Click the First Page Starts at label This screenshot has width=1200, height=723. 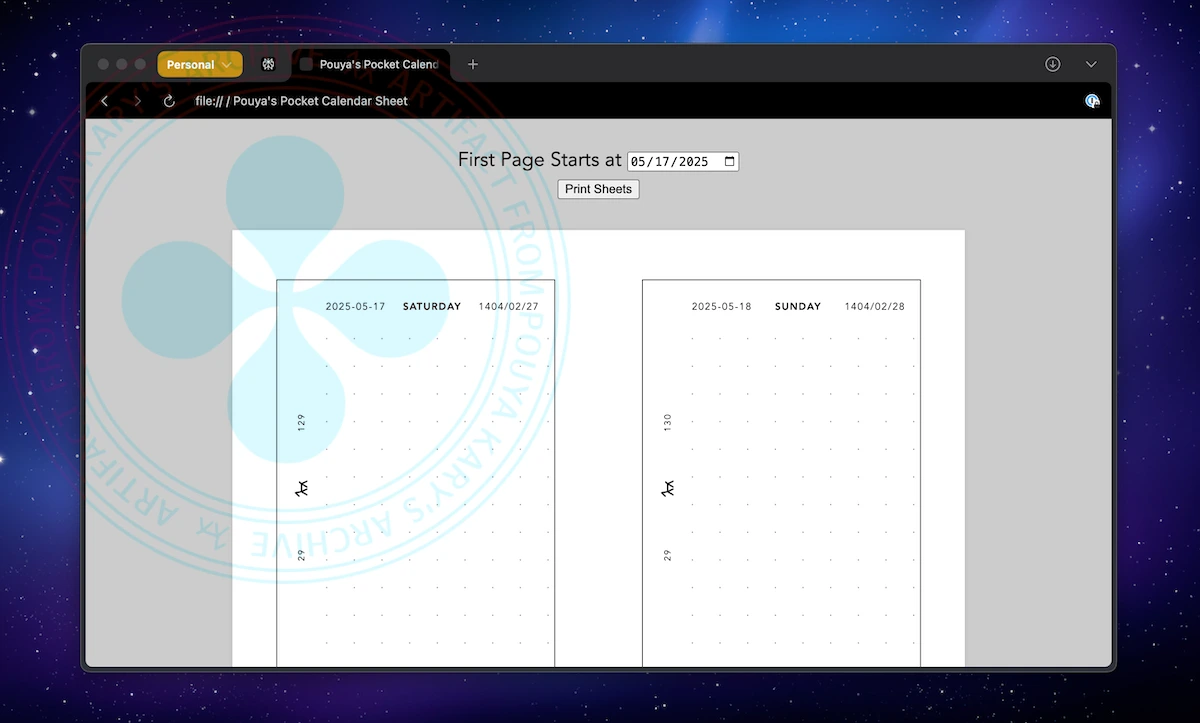point(540,160)
